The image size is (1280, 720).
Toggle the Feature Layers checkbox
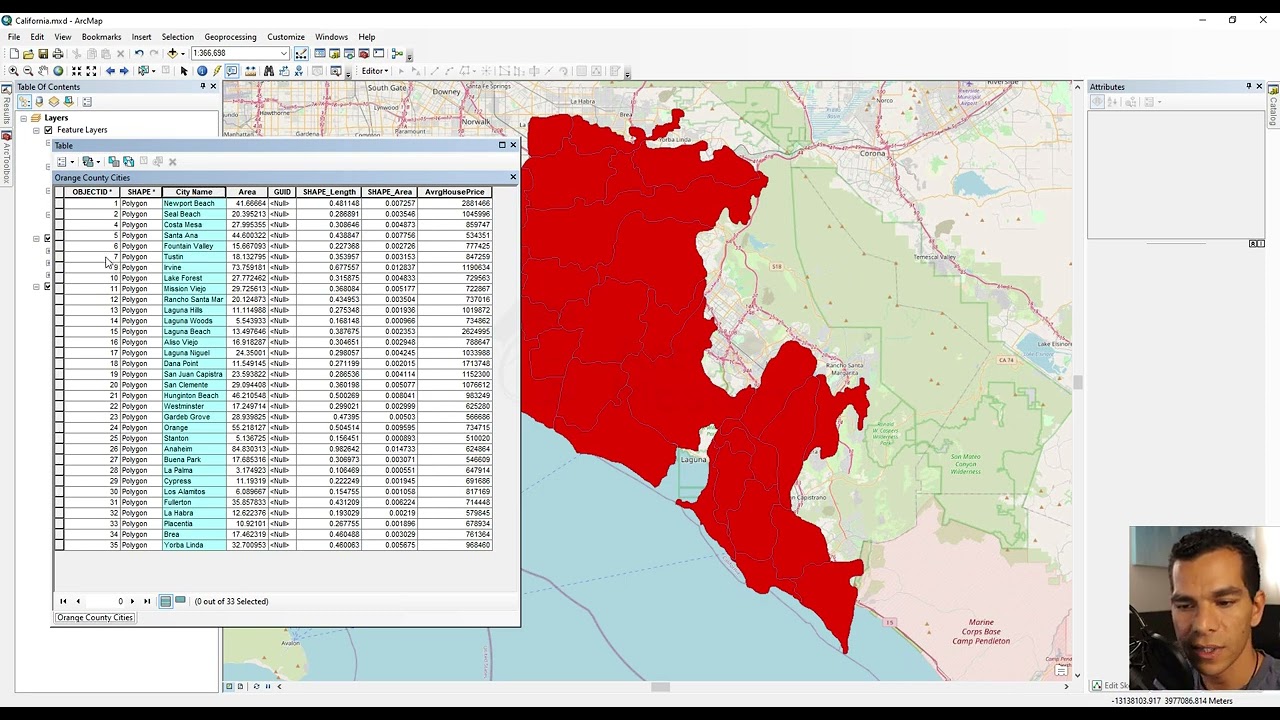[48, 130]
